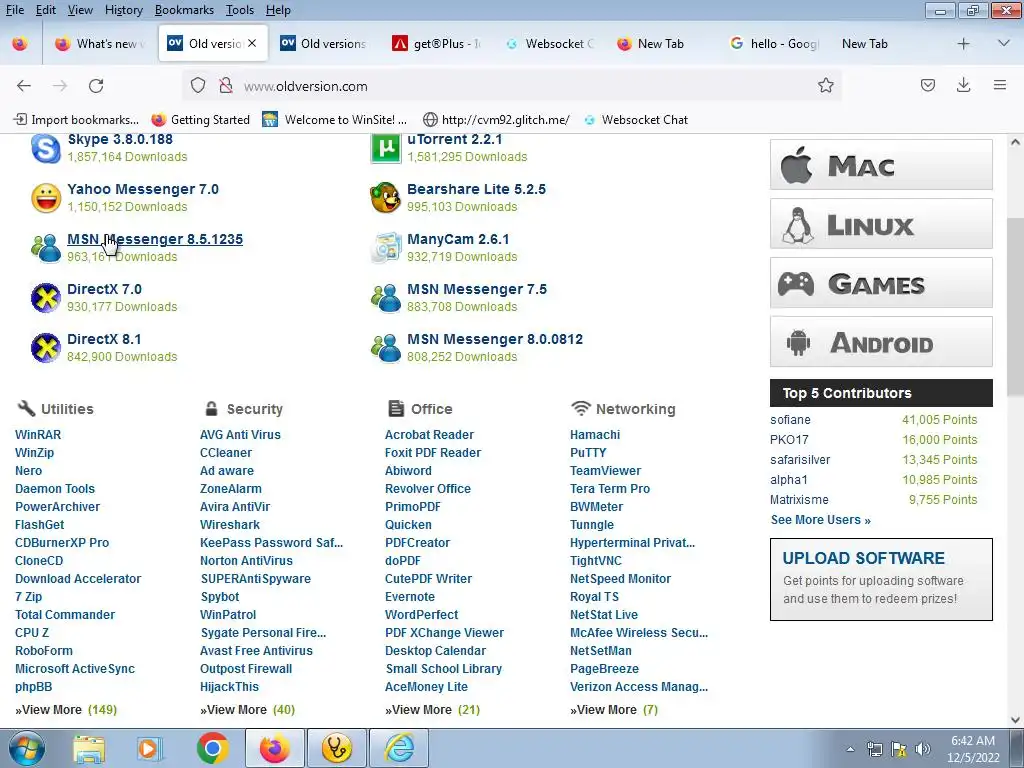Viewport: 1024px width, 768px height.
Task: Click the green uTorrent 2.2.1 icon
Action: (x=385, y=148)
